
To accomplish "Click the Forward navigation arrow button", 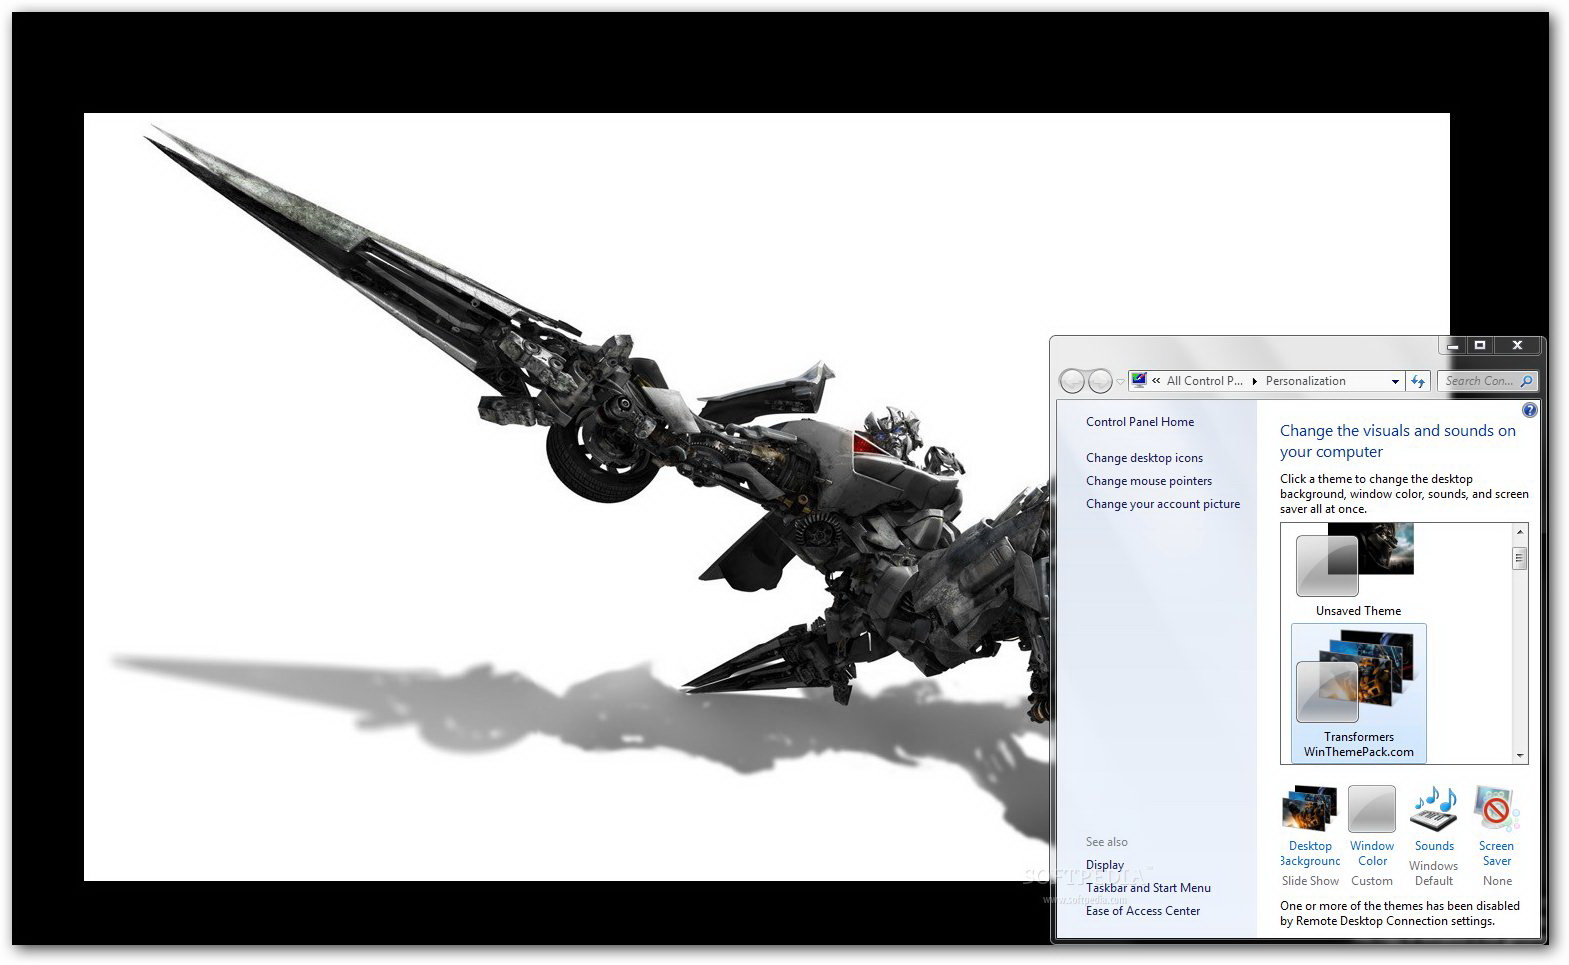I will tap(1099, 381).
